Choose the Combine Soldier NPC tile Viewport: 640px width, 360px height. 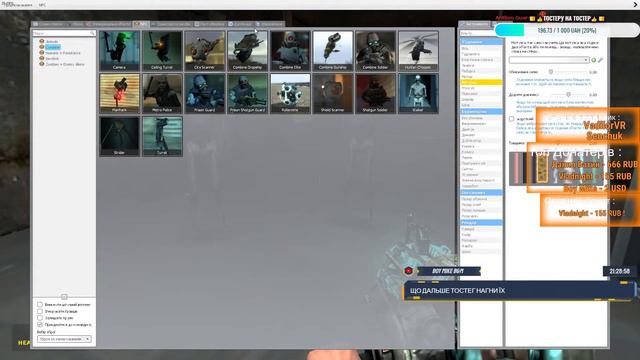(375, 51)
